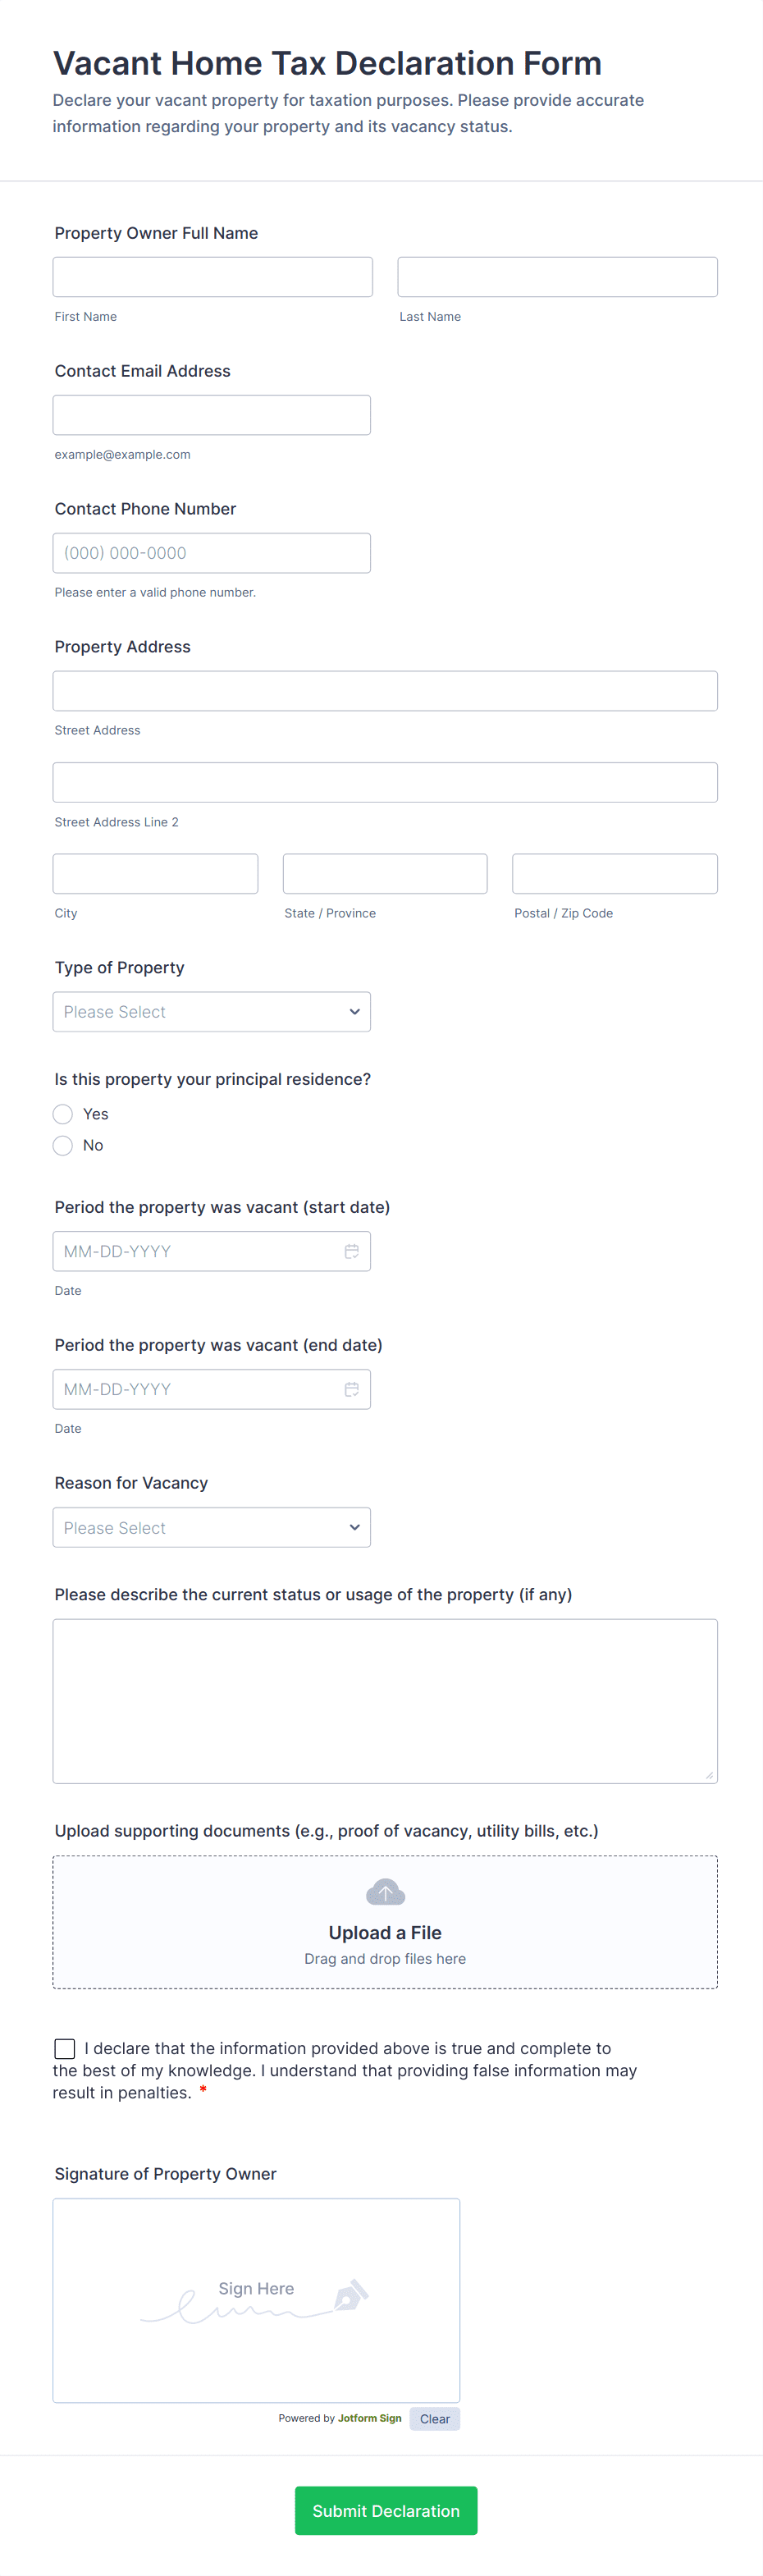Image resolution: width=763 pixels, height=2576 pixels.
Task: Click the cloud upload icon
Action: [x=385, y=1892]
